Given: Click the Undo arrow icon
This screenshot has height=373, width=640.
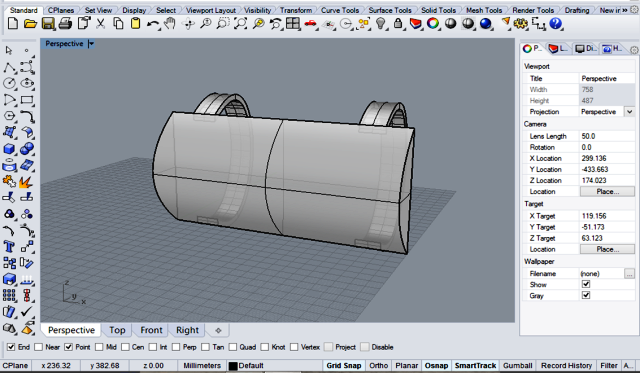Looking at the screenshot, I should click(x=153, y=24).
